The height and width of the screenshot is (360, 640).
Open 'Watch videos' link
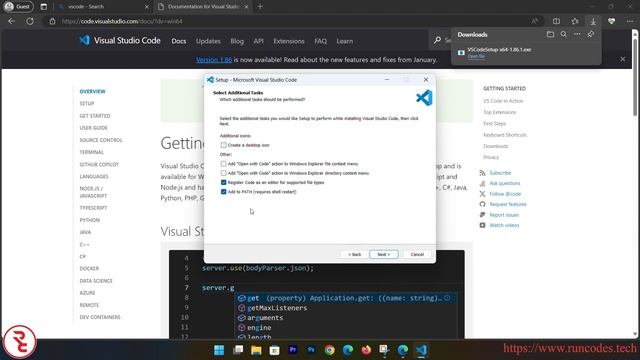[504, 225]
